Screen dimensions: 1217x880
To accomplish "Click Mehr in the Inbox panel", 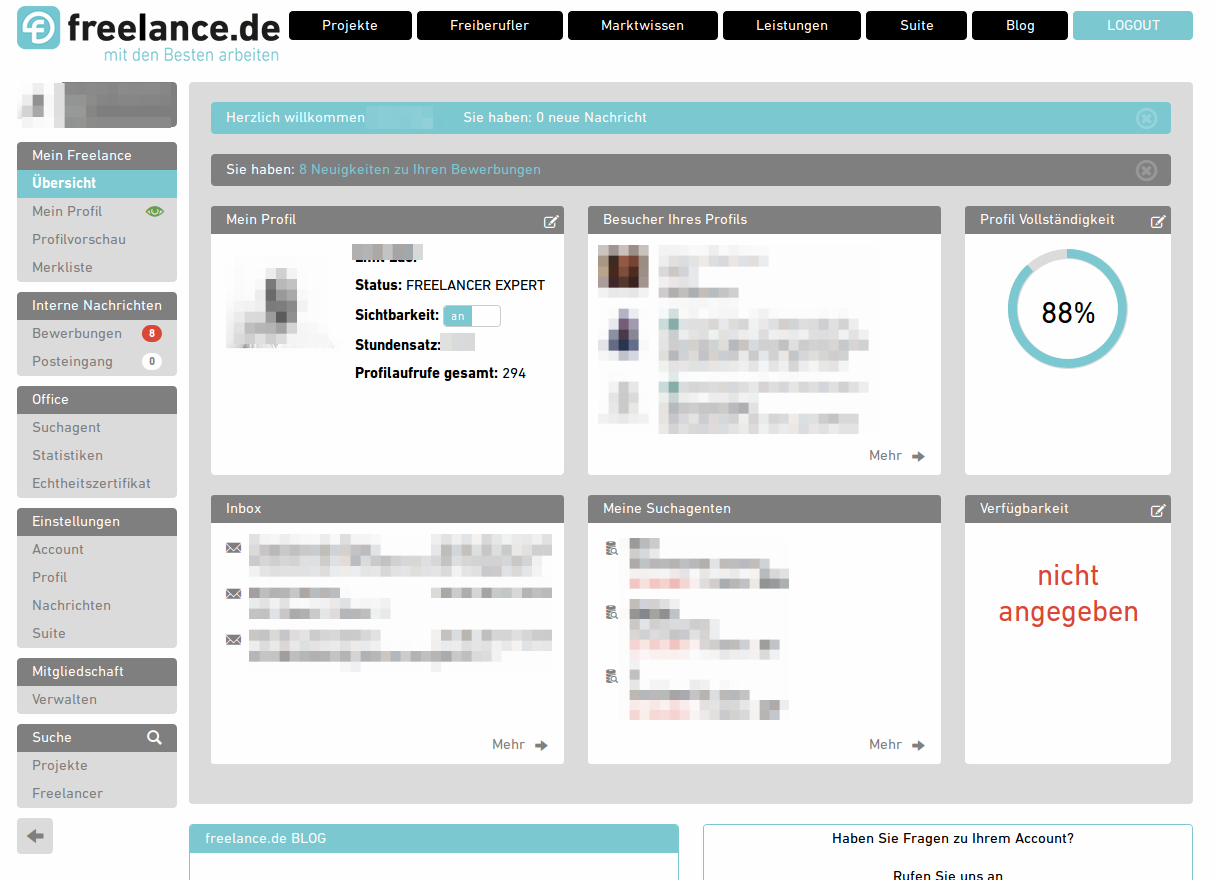I will pyautogui.click(x=520, y=745).
